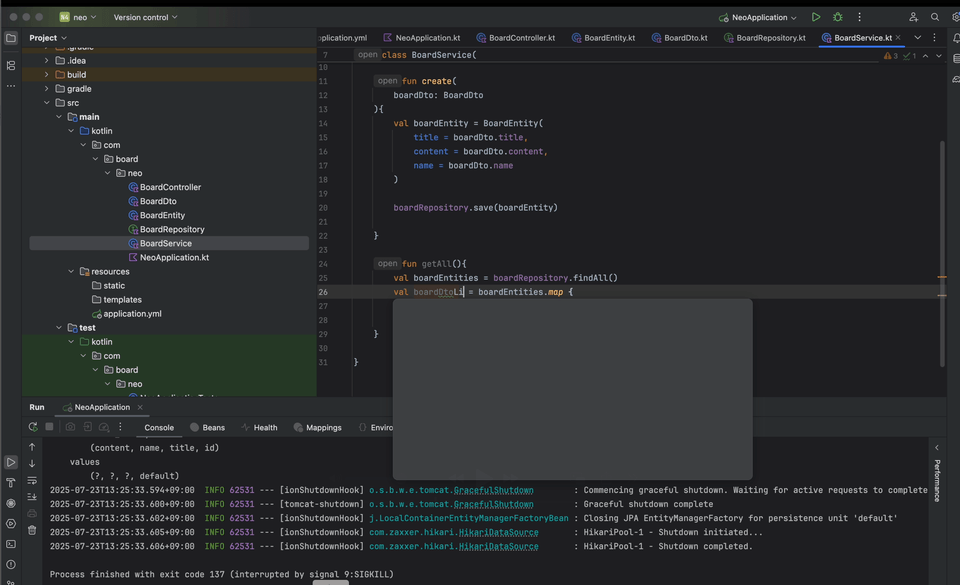Screen dimensions: 960x585
Task: Open Version control dropdown
Action: pyautogui.click(x=145, y=17)
